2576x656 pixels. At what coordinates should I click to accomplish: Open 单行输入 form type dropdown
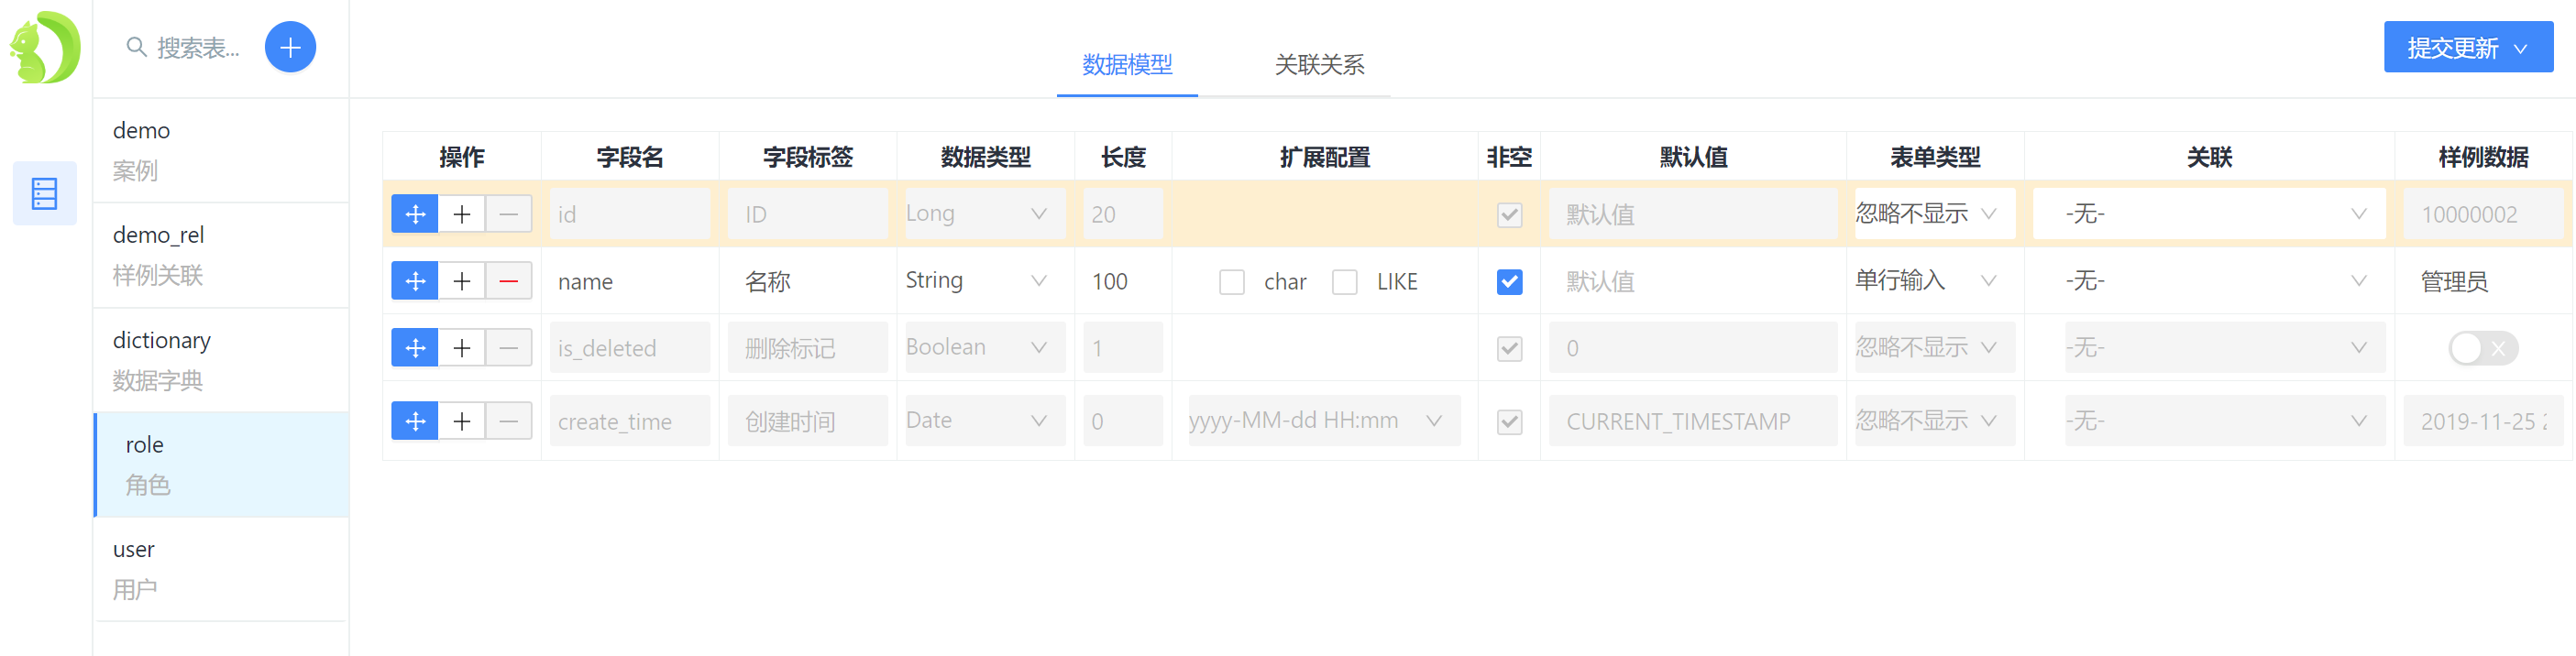click(1935, 281)
